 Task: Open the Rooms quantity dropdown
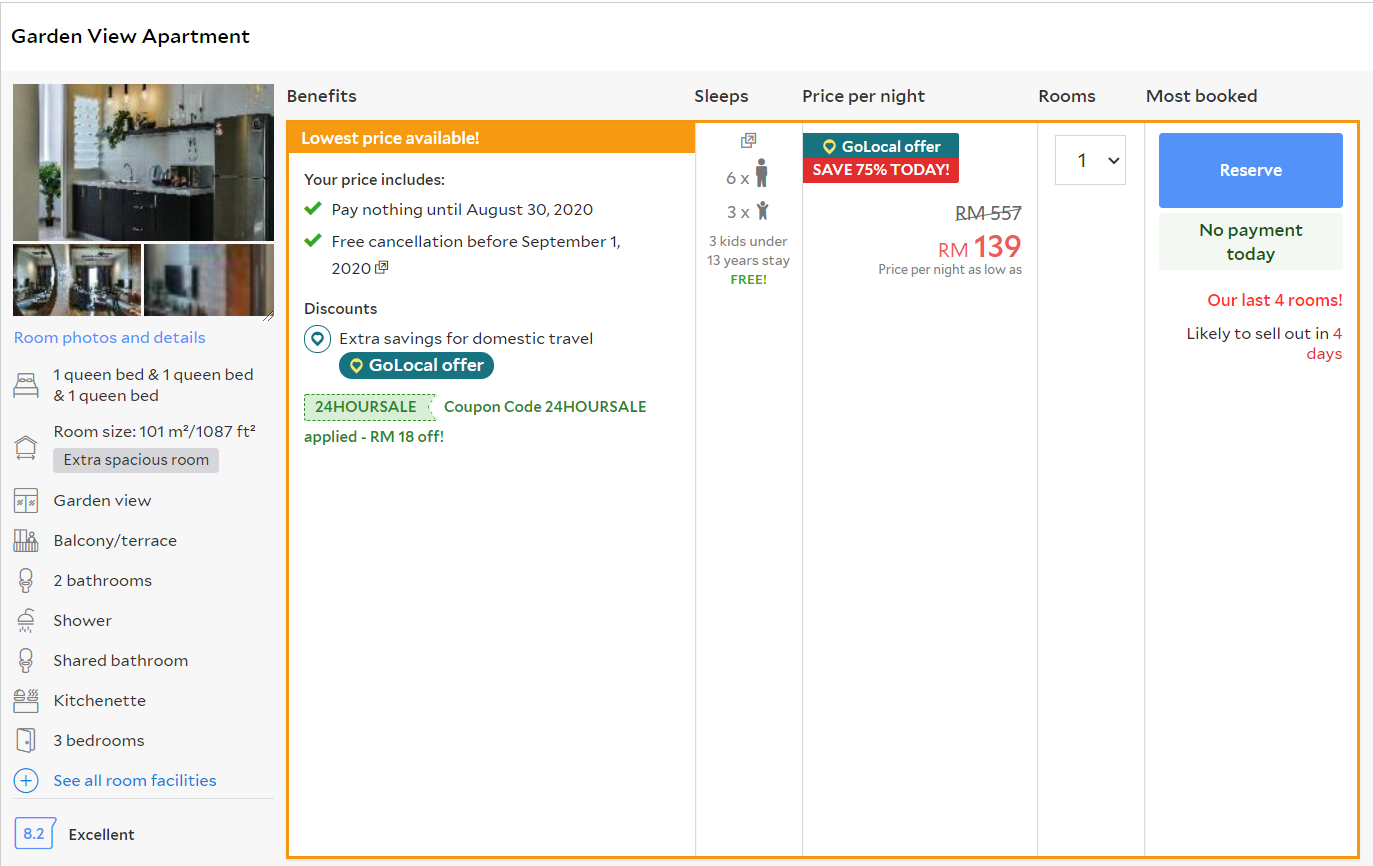click(x=1090, y=160)
